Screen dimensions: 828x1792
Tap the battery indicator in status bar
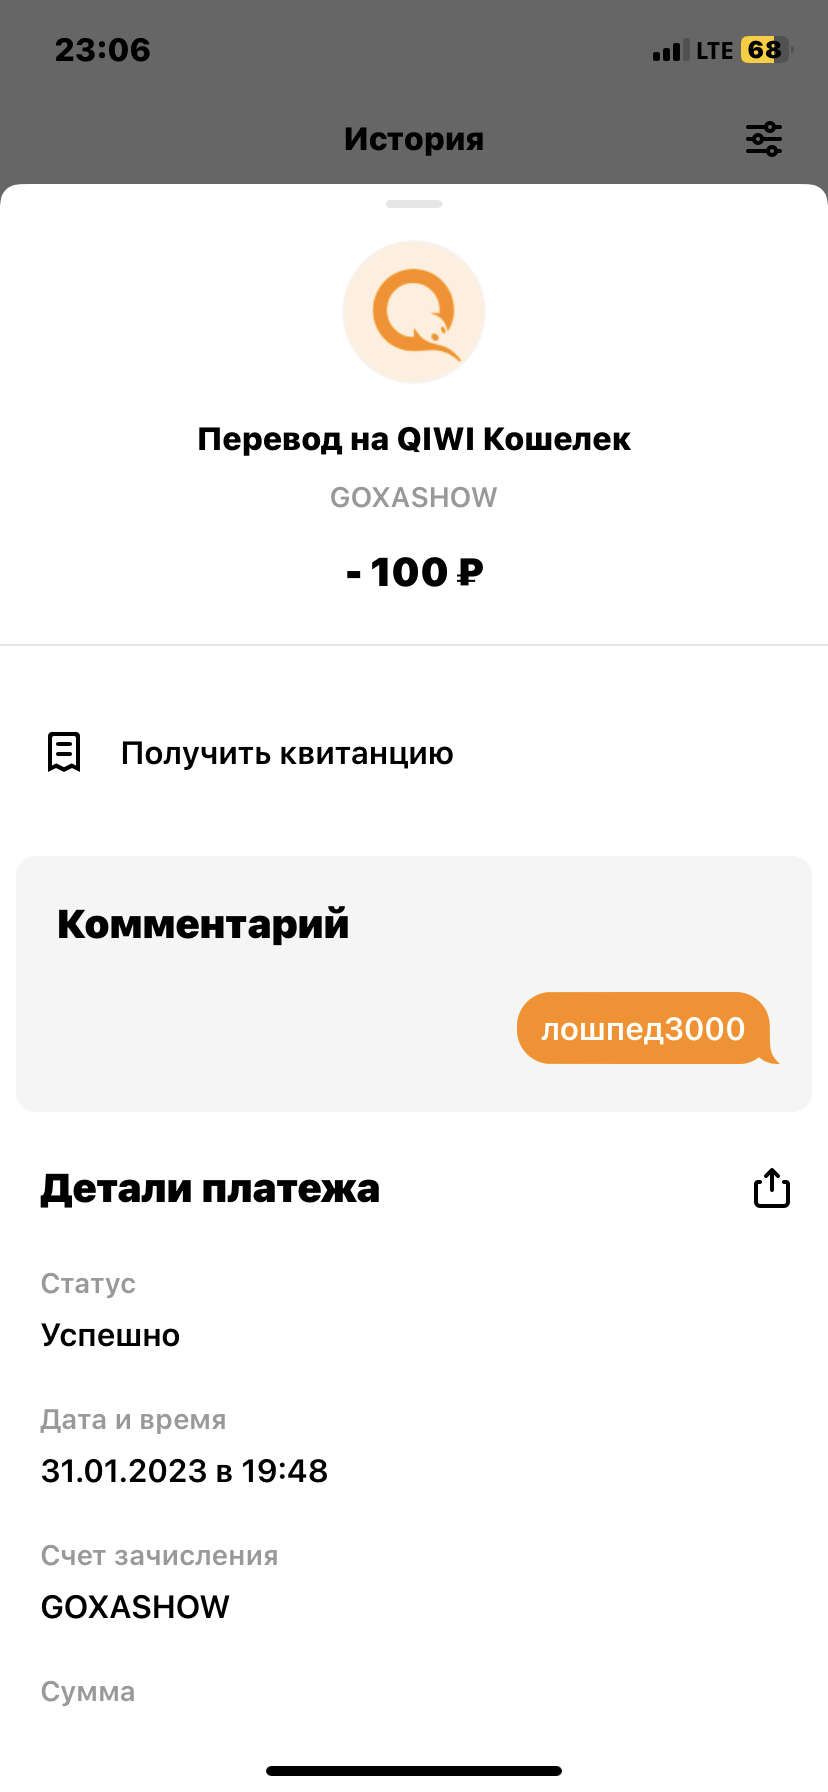click(766, 50)
